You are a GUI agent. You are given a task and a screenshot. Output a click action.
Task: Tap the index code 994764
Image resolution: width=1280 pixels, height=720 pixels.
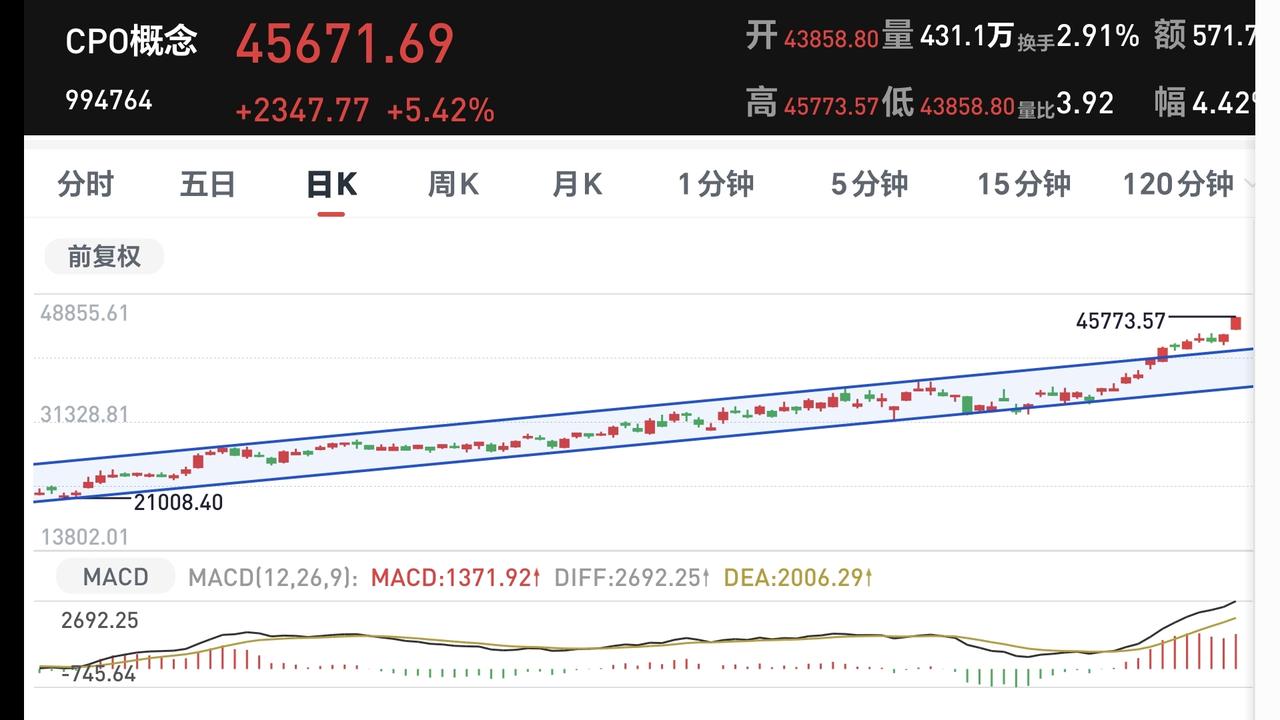pos(109,101)
